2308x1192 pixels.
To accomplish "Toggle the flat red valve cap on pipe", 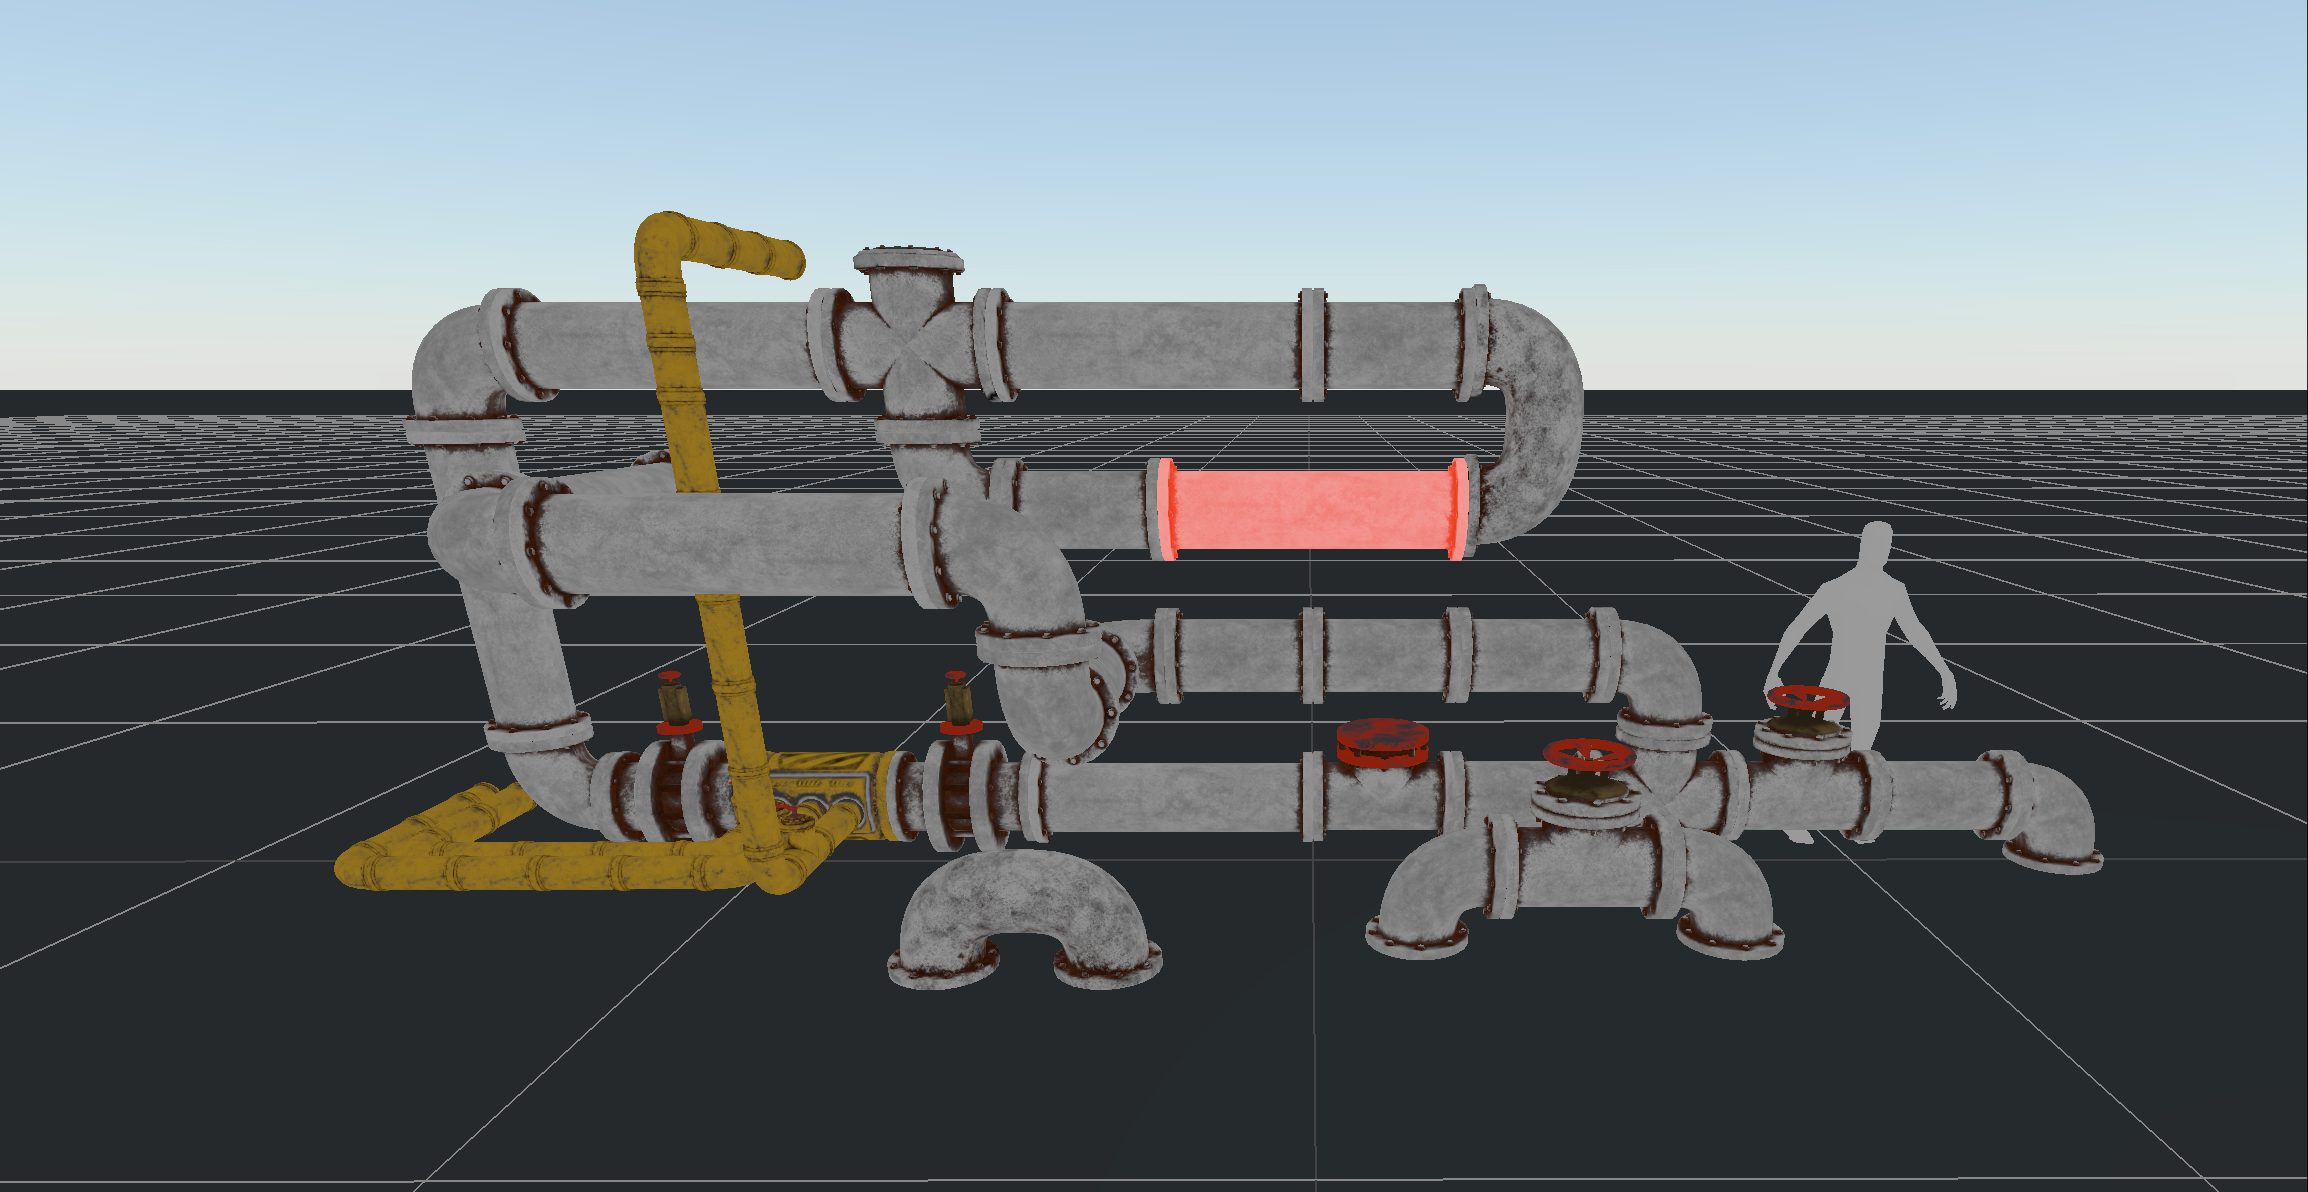I will coord(1383,740).
